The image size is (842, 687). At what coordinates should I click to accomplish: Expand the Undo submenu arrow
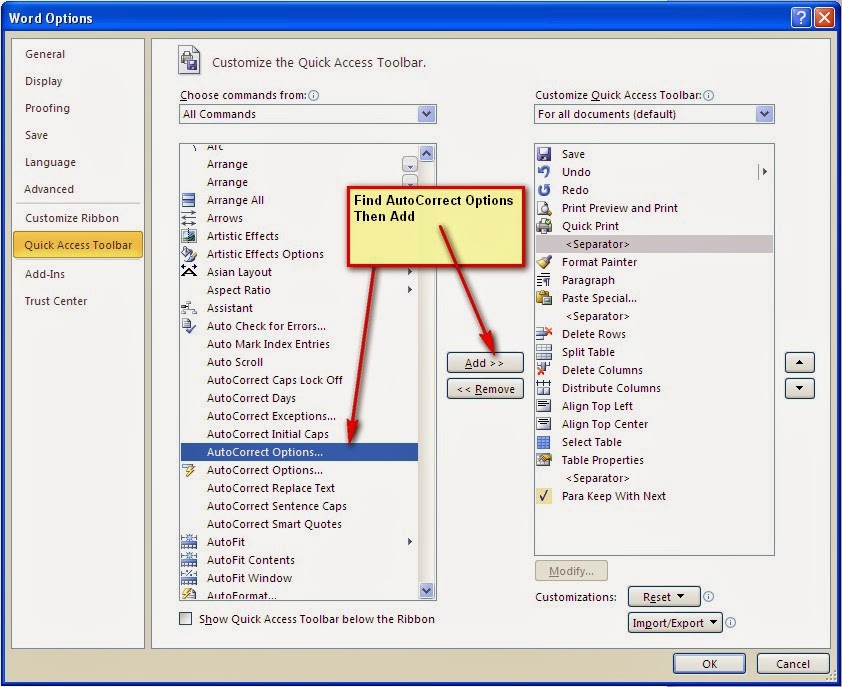pyautogui.click(x=764, y=172)
